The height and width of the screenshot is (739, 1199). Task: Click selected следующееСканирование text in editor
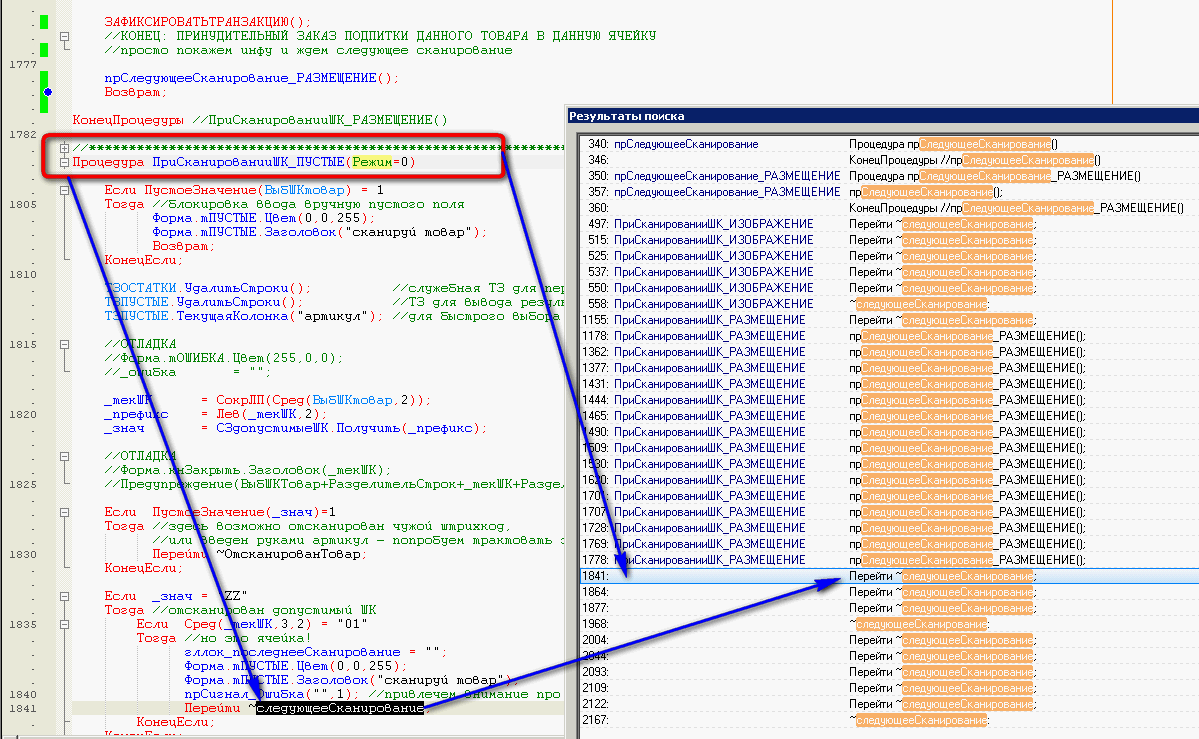click(339, 708)
